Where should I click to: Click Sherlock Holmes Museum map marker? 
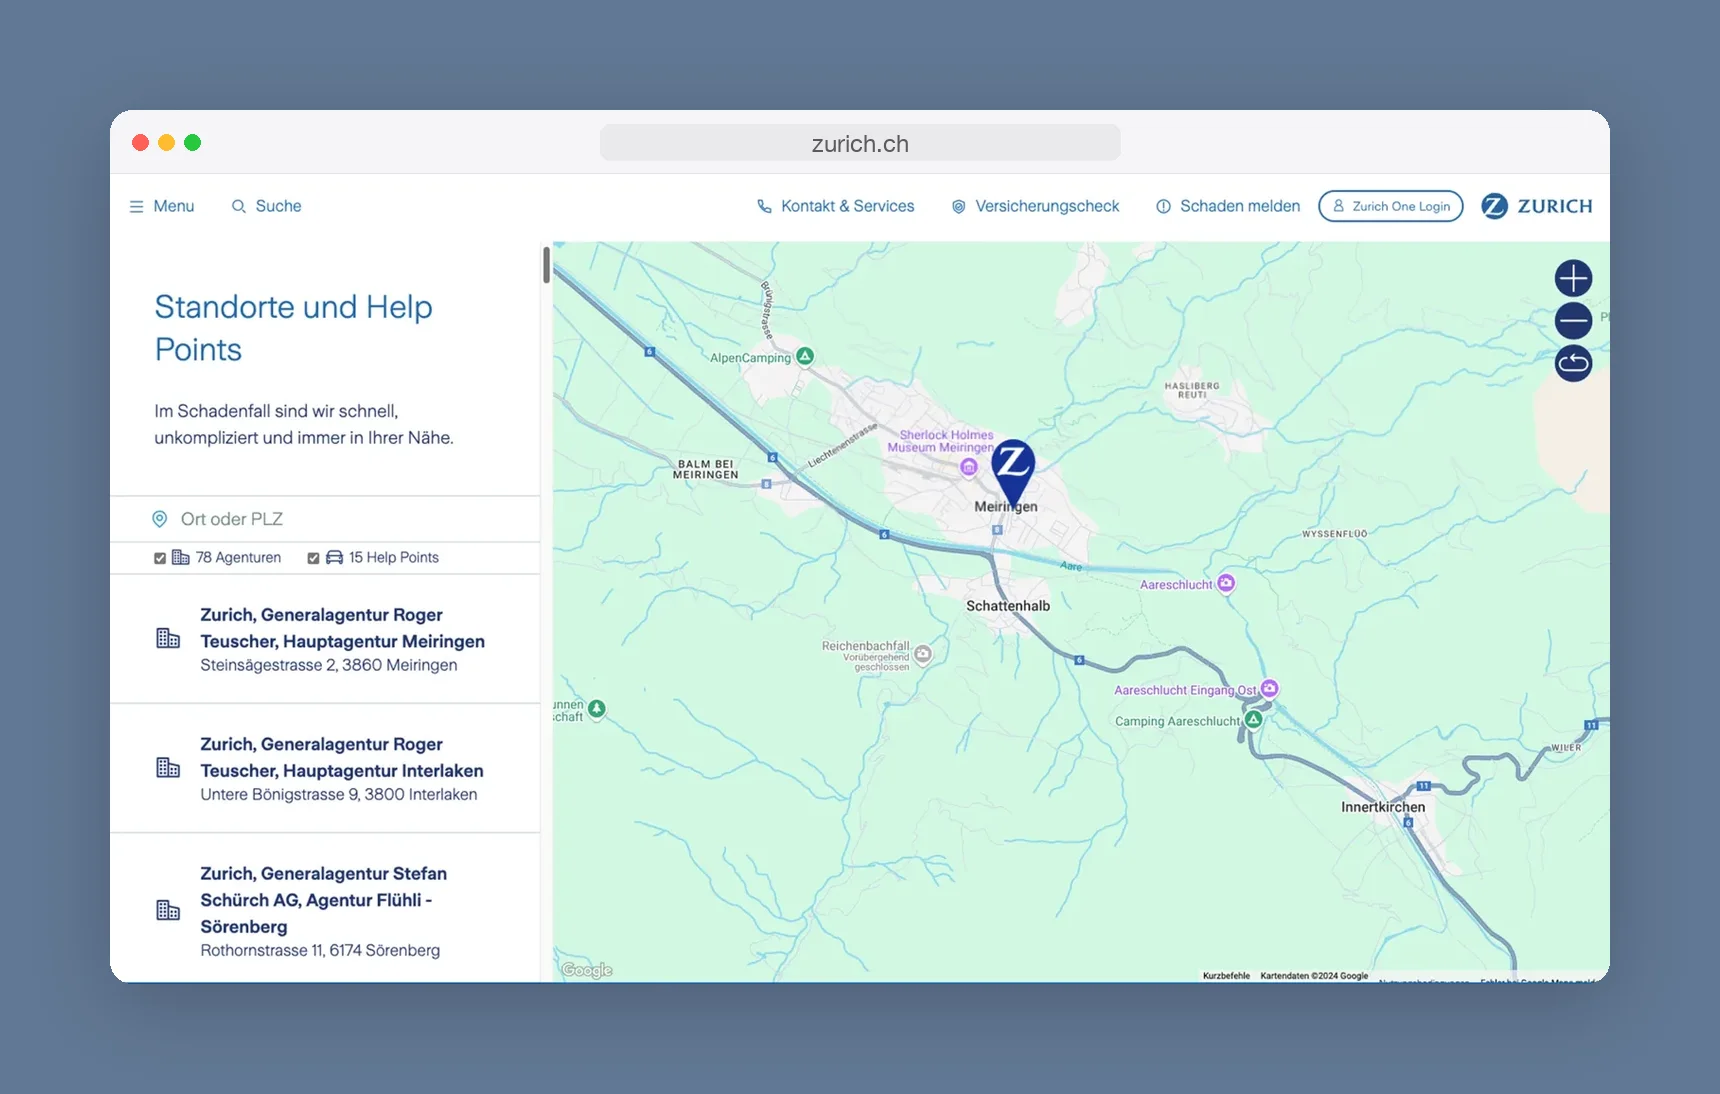[968, 466]
